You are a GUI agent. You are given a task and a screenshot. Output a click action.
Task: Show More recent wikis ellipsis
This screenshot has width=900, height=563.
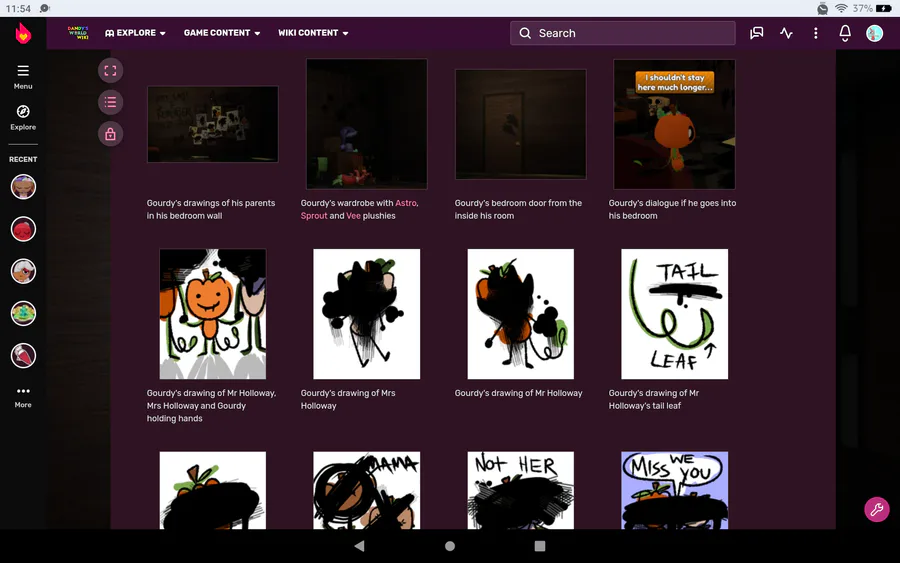click(x=23, y=397)
